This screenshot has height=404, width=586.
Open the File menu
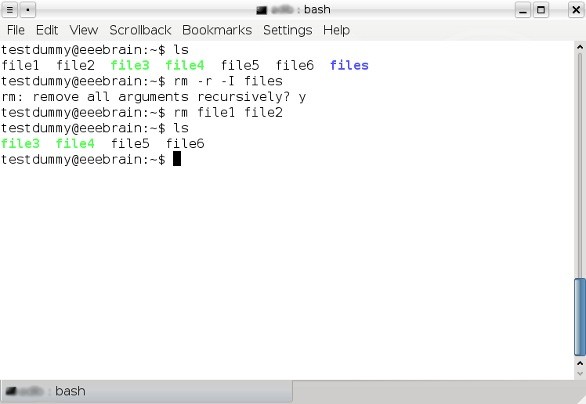pos(16,30)
